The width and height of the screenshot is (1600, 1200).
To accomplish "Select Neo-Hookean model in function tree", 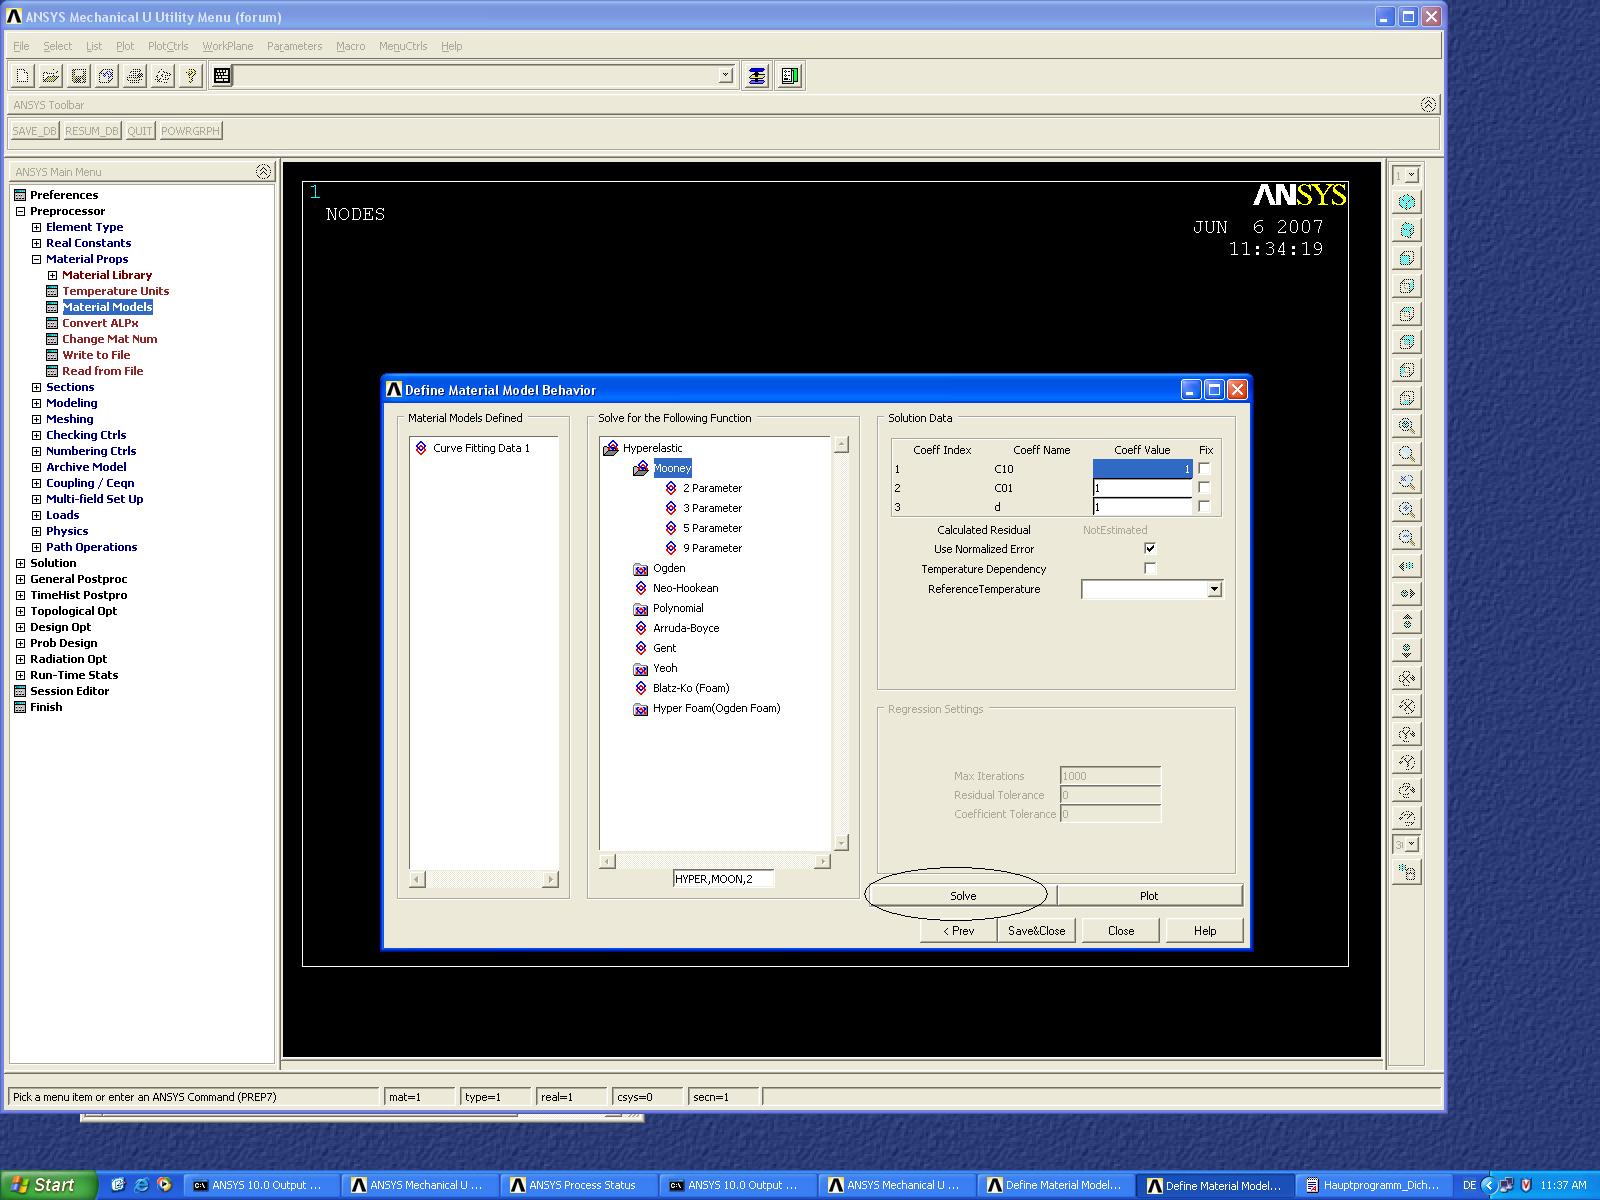I will pyautogui.click(x=685, y=588).
